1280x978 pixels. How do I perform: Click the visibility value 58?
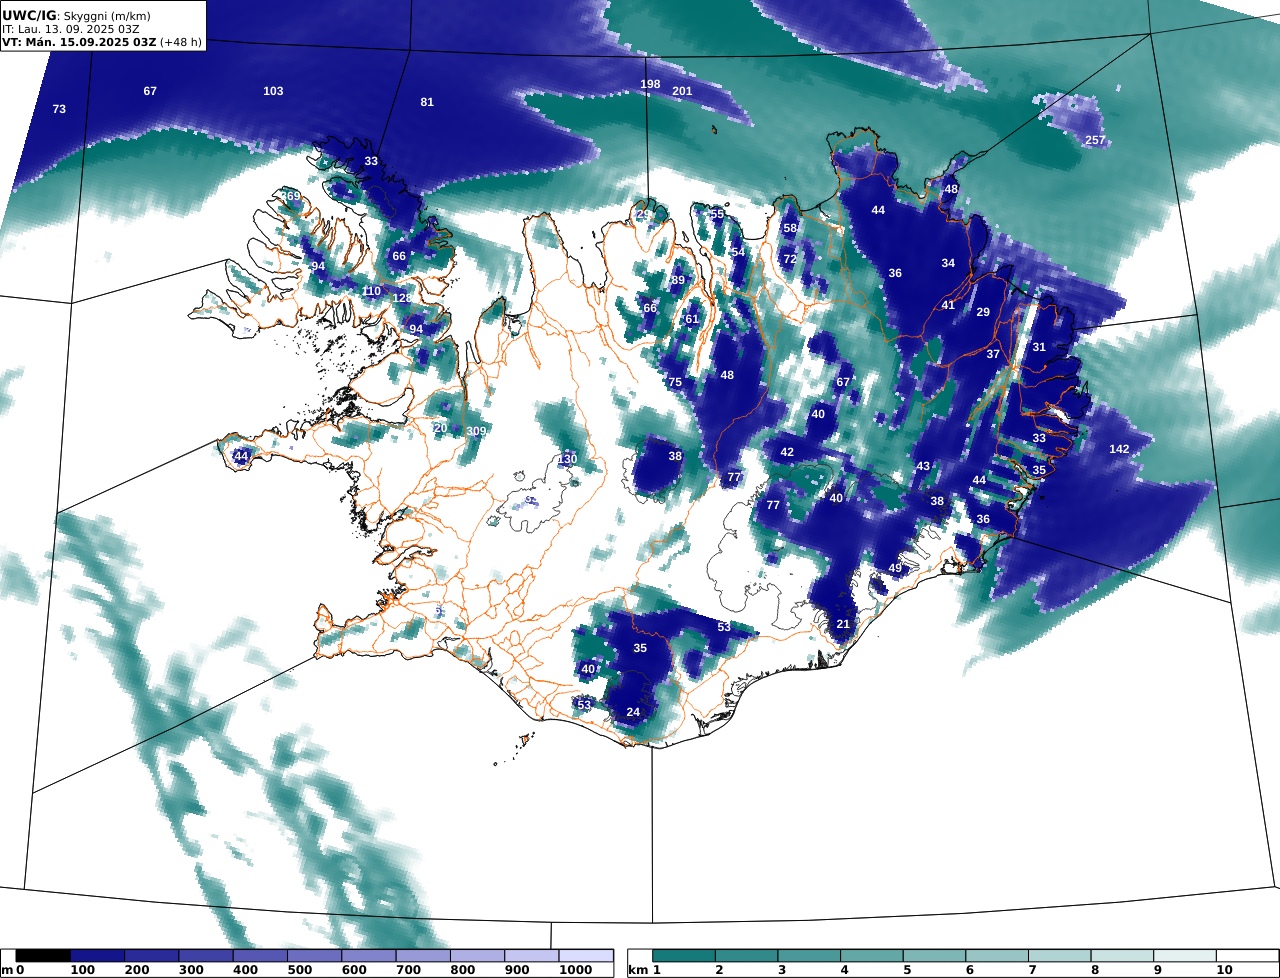[x=790, y=228]
